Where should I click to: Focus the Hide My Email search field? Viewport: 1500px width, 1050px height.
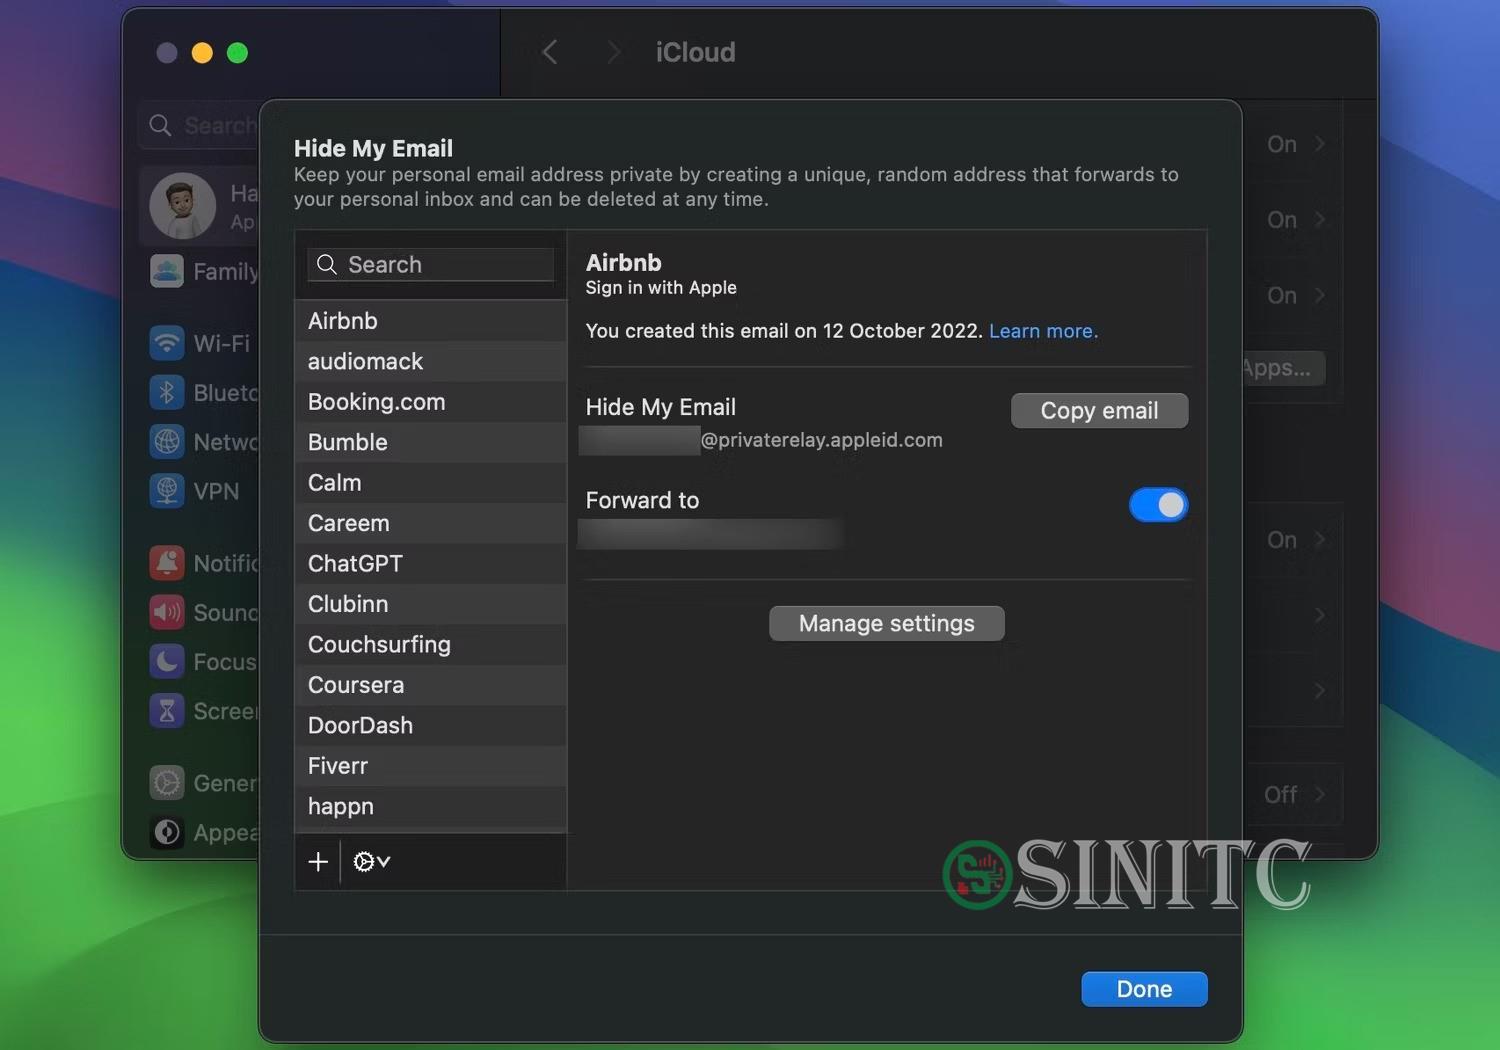click(x=430, y=264)
